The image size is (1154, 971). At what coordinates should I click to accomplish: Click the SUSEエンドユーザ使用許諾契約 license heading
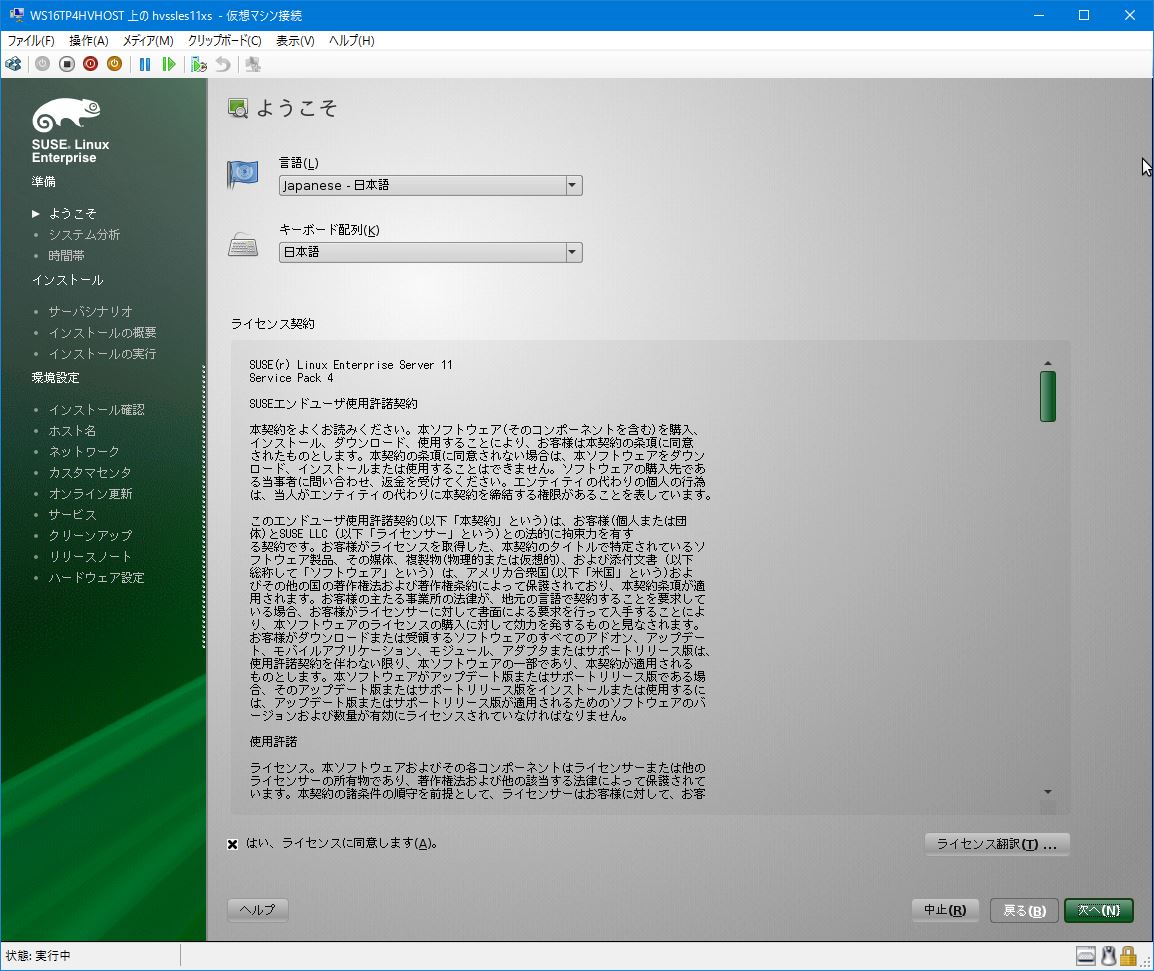pos(333,404)
